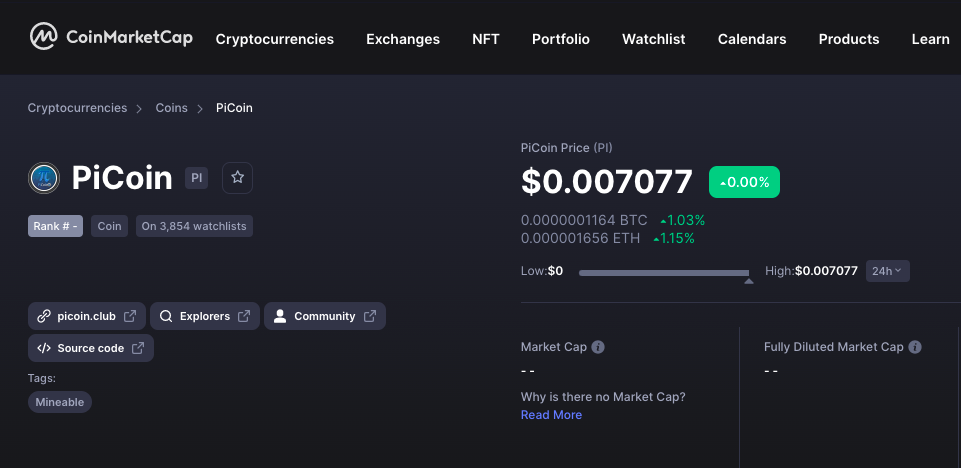Image resolution: width=961 pixels, height=468 pixels.
Task: Click the High:$0.007077 label
Action: tap(811, 271)
